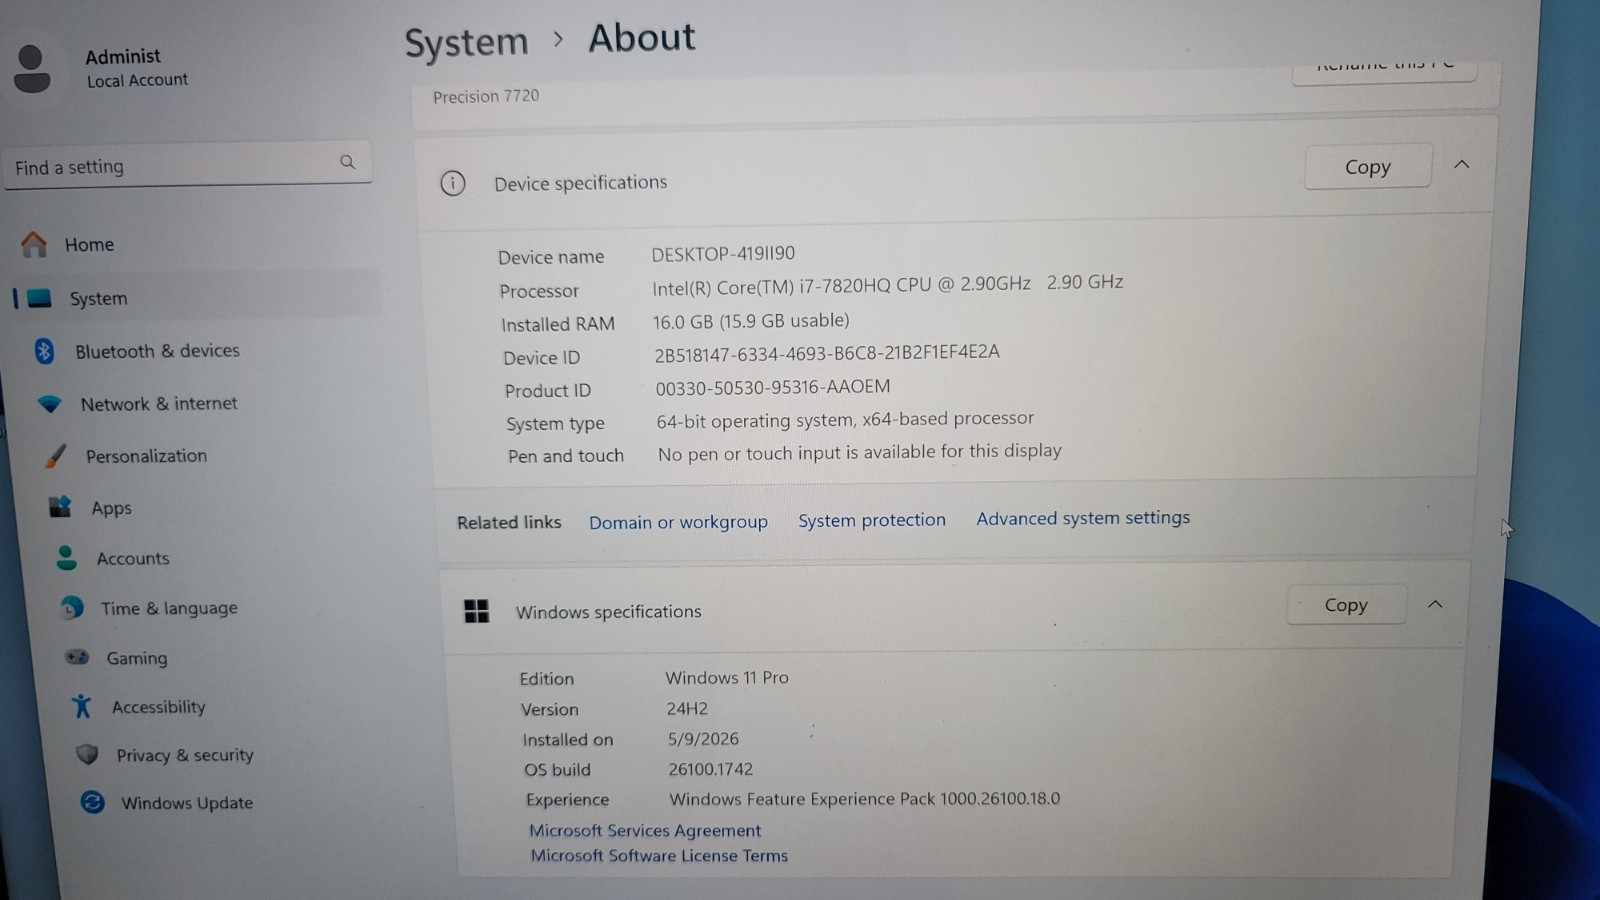Click the Home icon in sidebar
This screenshot has width=1600, height=900.
(34, 244)
